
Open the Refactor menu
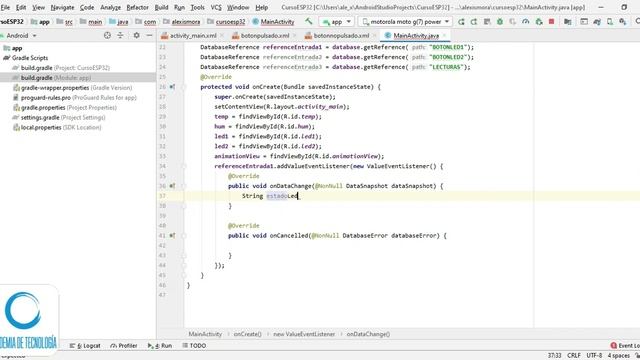point(138,7)
